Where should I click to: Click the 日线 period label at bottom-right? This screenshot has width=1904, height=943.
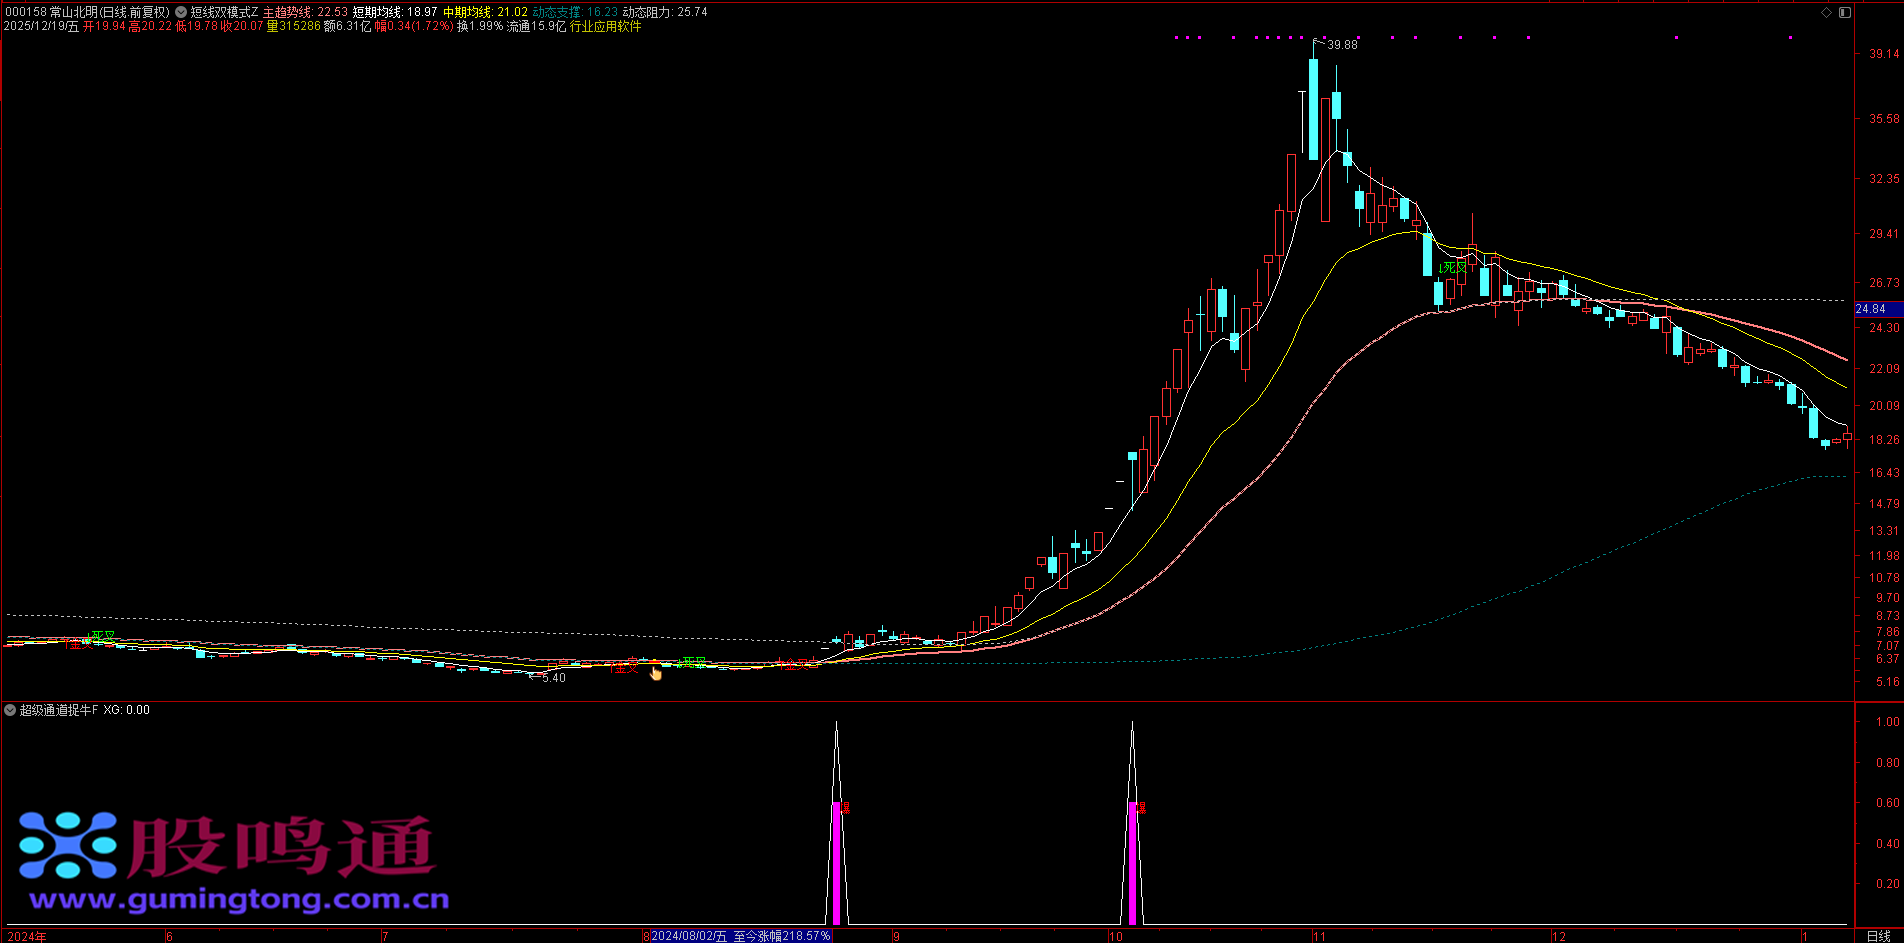[x=1878, y=936]
